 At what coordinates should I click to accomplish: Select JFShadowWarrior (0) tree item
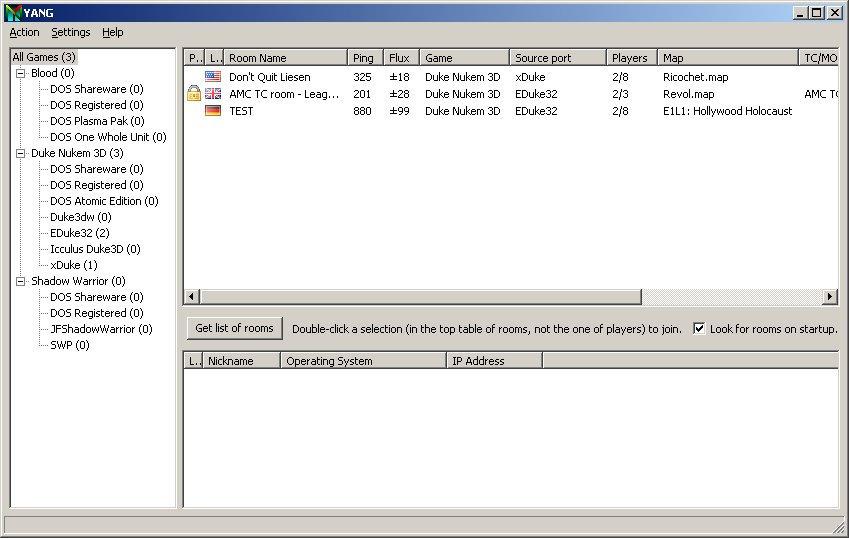pos(101,329)
